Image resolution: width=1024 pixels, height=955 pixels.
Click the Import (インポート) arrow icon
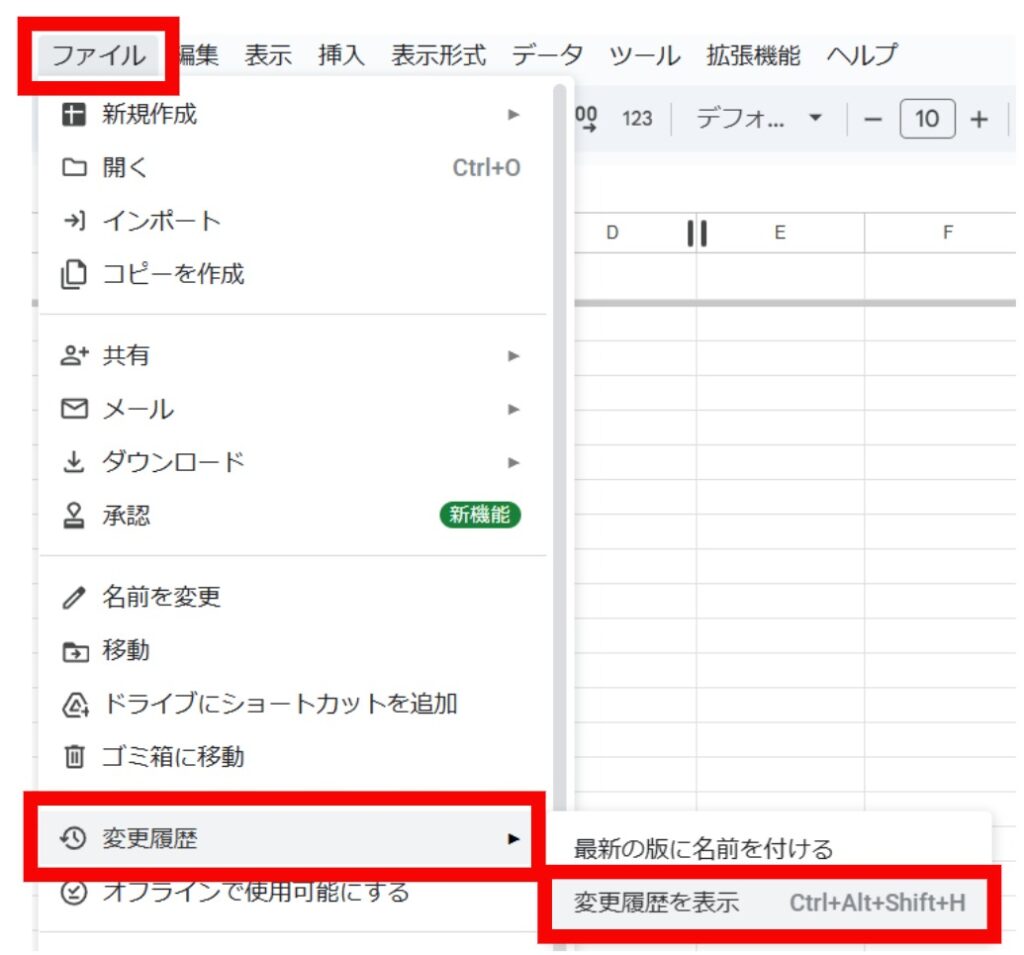point(74,221)
